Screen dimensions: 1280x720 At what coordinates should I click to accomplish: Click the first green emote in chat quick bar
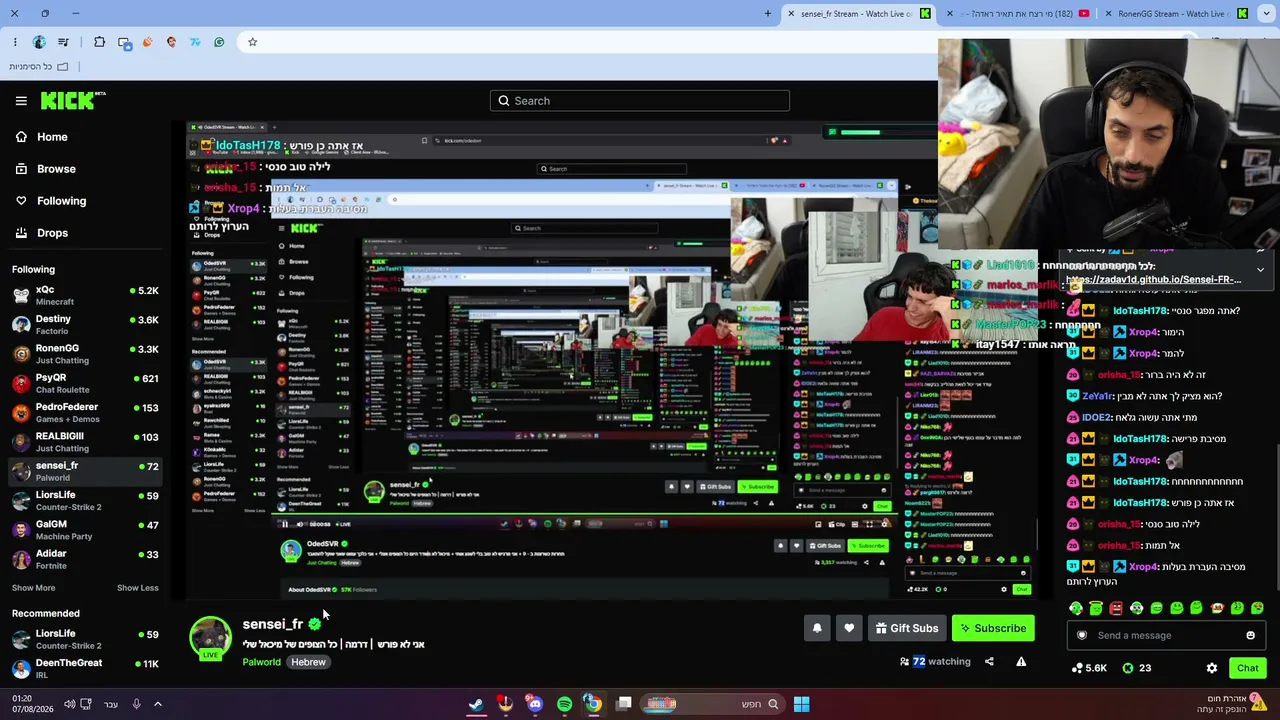tap(1076, 608)
